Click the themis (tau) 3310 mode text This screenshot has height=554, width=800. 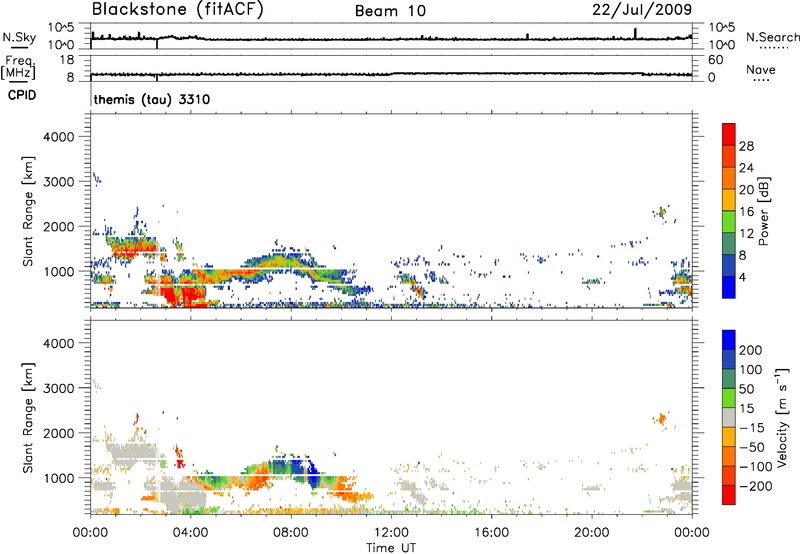click(x=152, y=99)
